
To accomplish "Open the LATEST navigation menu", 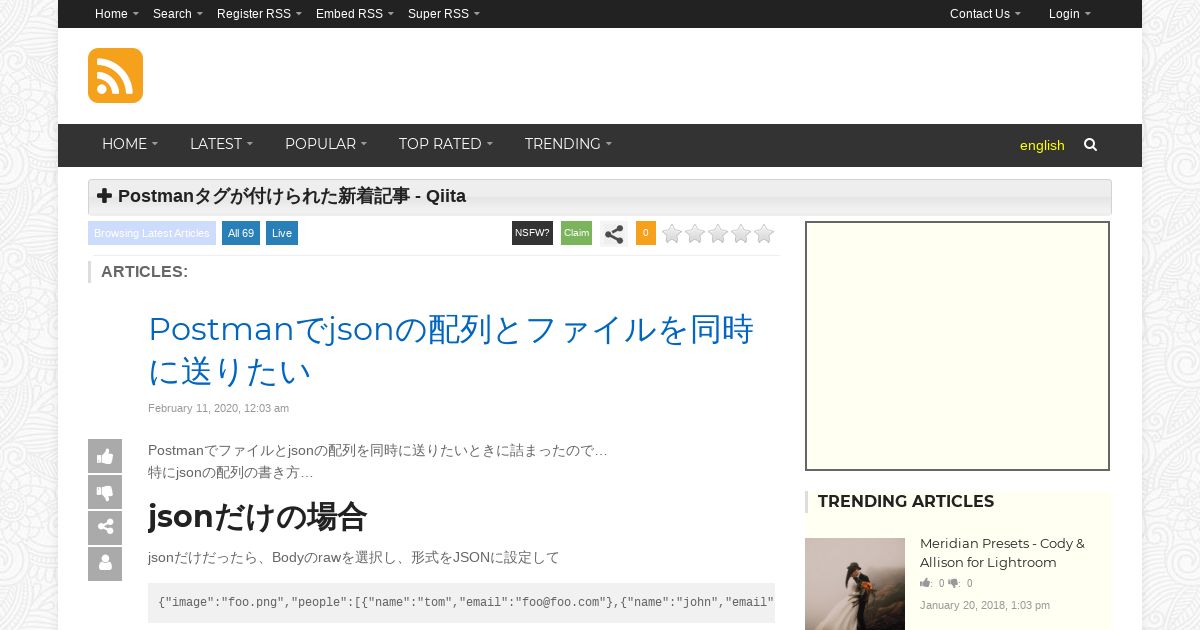I will click(x=221, y=145).
